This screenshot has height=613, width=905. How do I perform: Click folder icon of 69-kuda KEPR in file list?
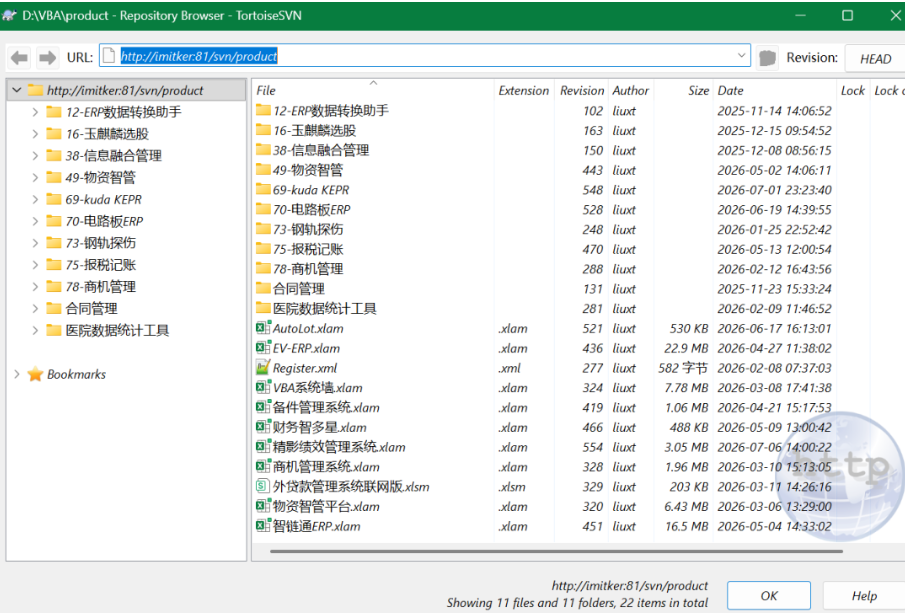pyautogui.click(x=263, y=189)
